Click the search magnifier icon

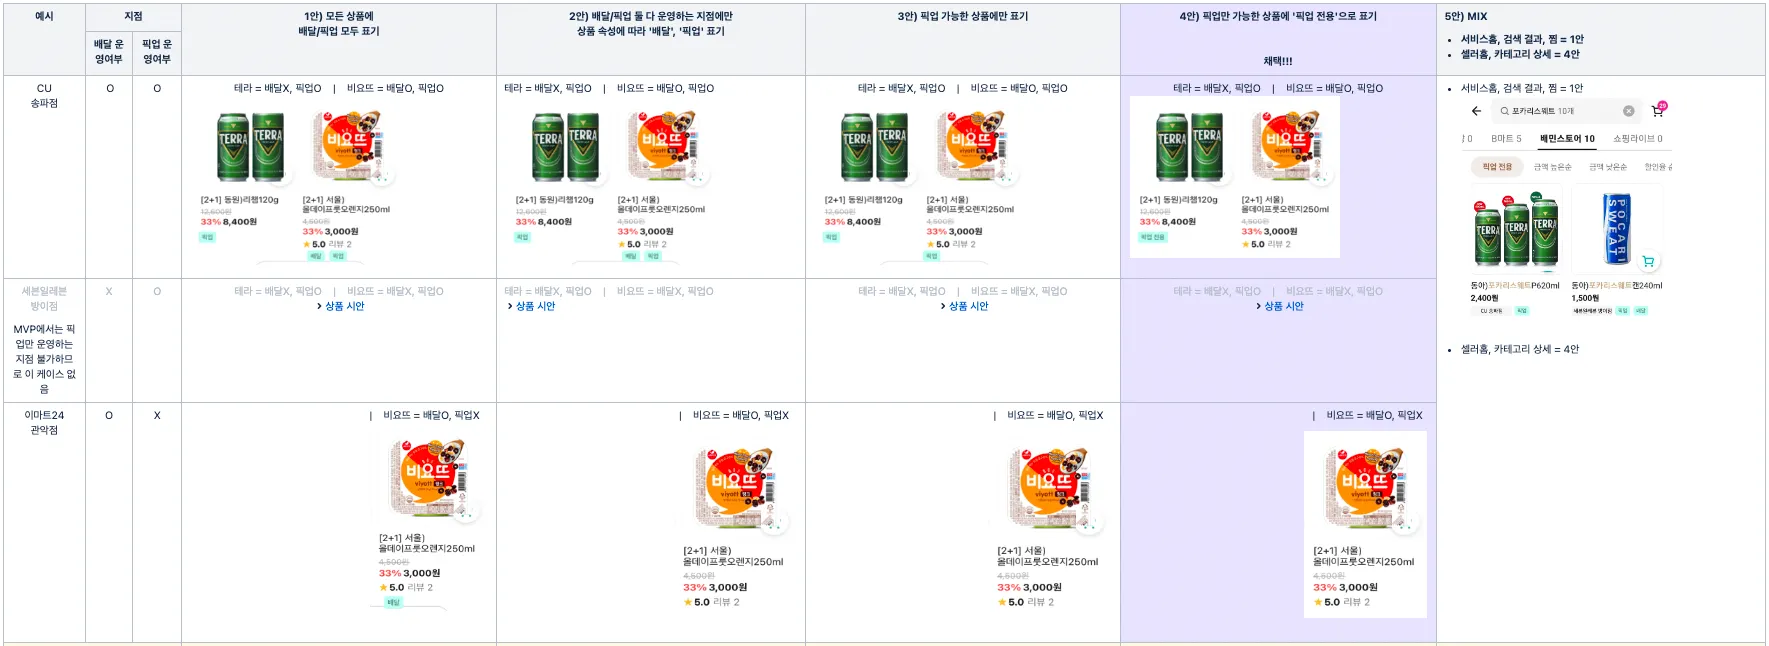pos(1504,111)
